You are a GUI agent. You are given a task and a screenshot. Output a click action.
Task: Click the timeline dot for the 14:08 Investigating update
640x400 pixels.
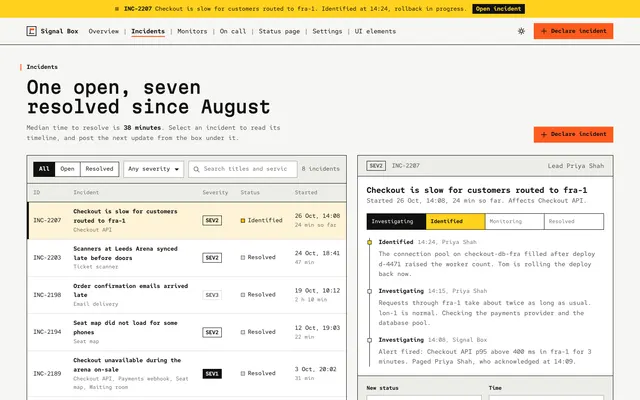pos(369,340)
